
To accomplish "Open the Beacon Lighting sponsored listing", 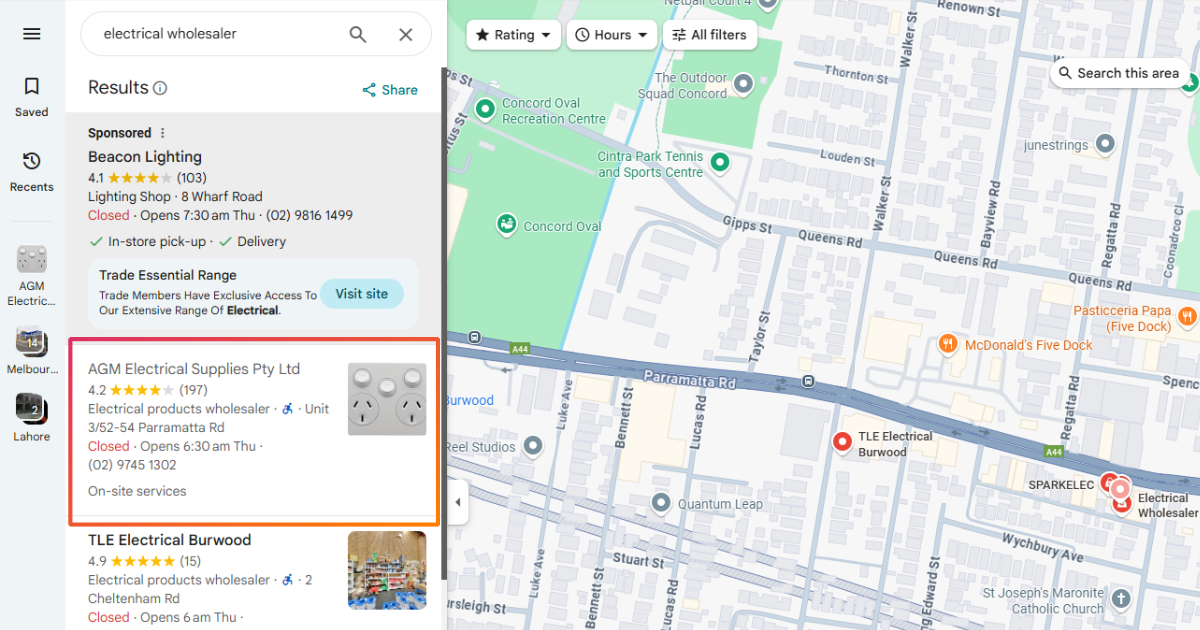I will (145, 157).
